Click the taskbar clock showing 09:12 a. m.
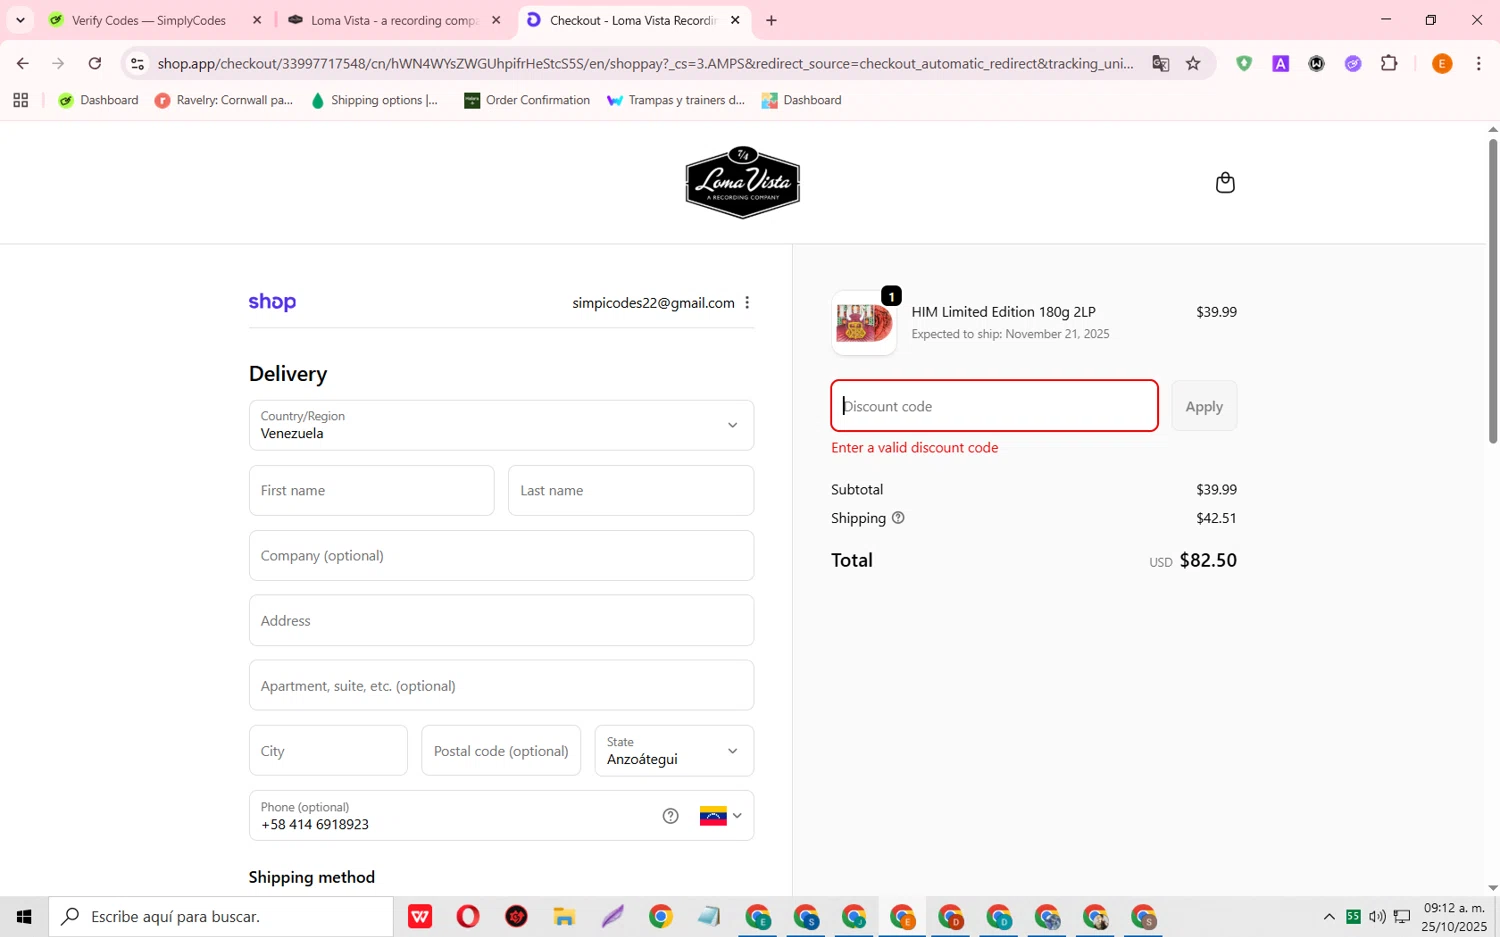 pos(1454,916)
